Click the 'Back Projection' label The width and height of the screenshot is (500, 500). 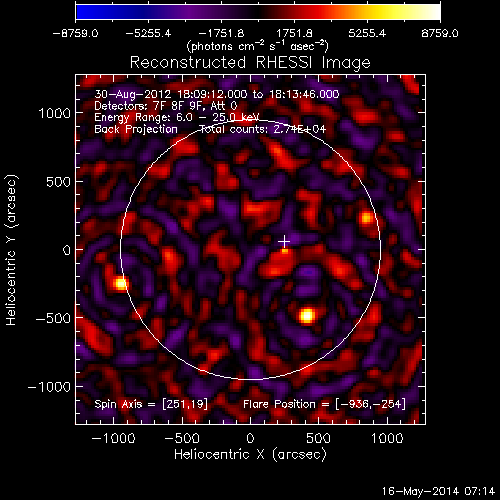pos(136,129)
